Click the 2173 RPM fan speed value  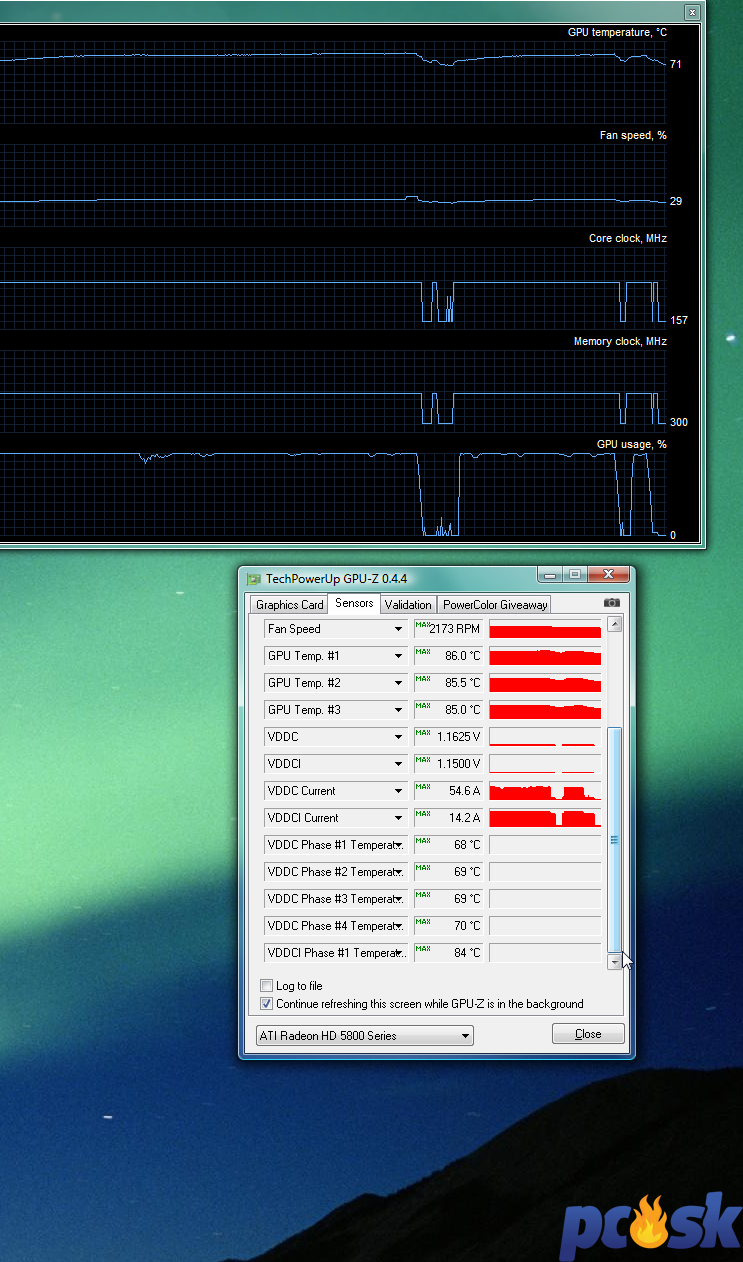pos(455,629)
